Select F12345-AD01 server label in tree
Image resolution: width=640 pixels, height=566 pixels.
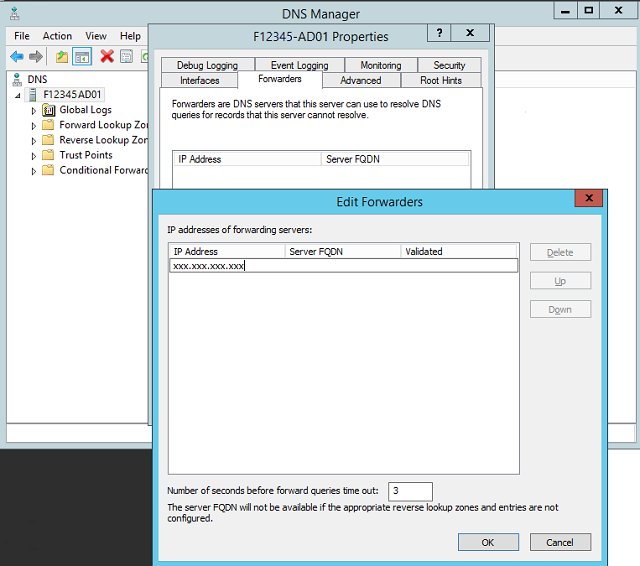pyautogui.click(x=72, y=94)
